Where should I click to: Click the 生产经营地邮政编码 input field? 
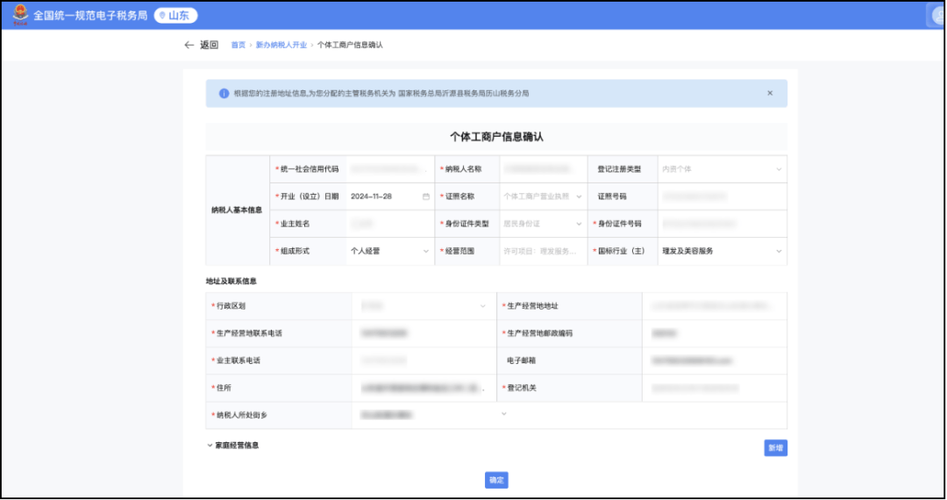714,333
